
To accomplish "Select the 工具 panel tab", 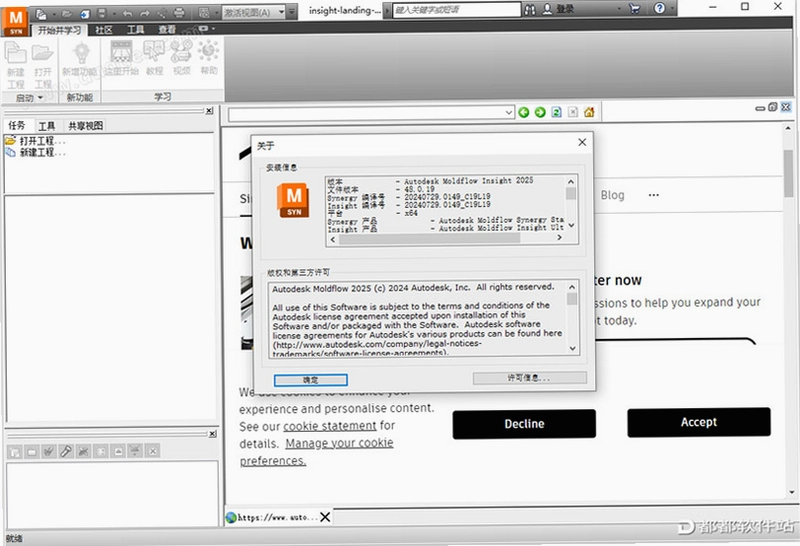I will (47, 126).
